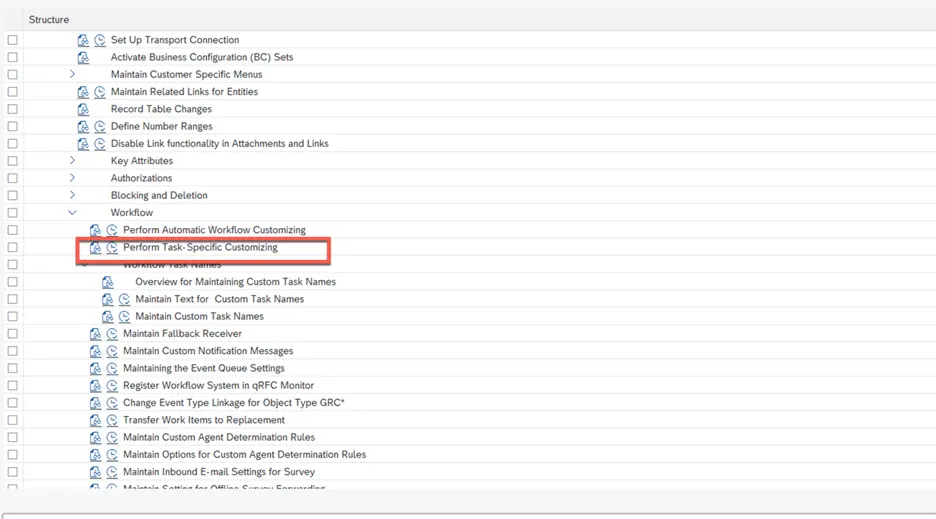Image resolution: width=936 pixels, height=519 pixels.
Task: Run the Set Up Transport Connection activity icon
Action: point(100,40)
